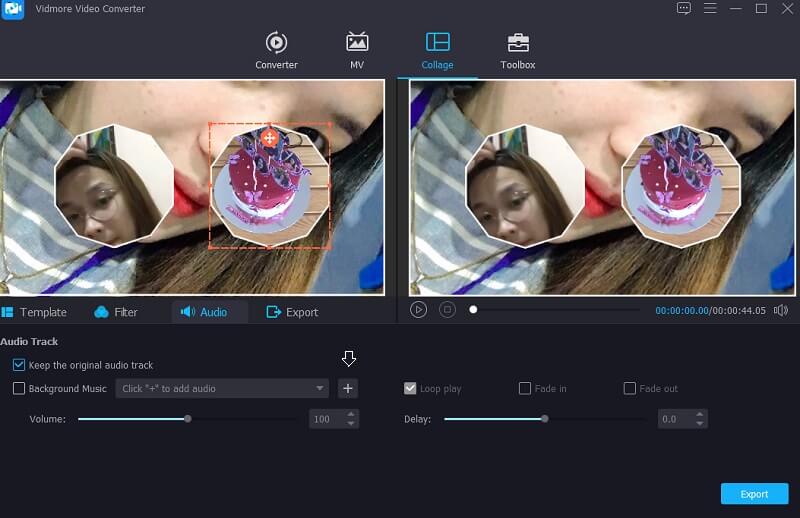Switch to the MV section
800x518 pixels.
click(x=356, y=50)
